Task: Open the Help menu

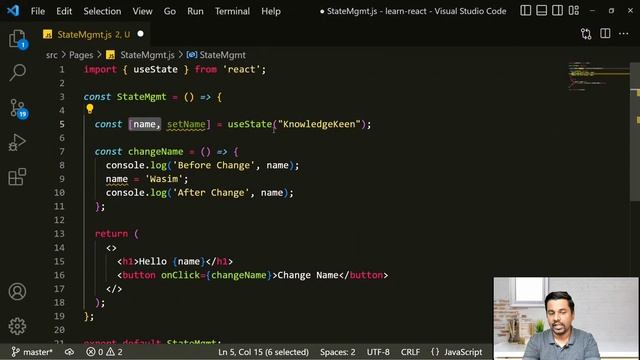Action: click(x=271, y=11)
